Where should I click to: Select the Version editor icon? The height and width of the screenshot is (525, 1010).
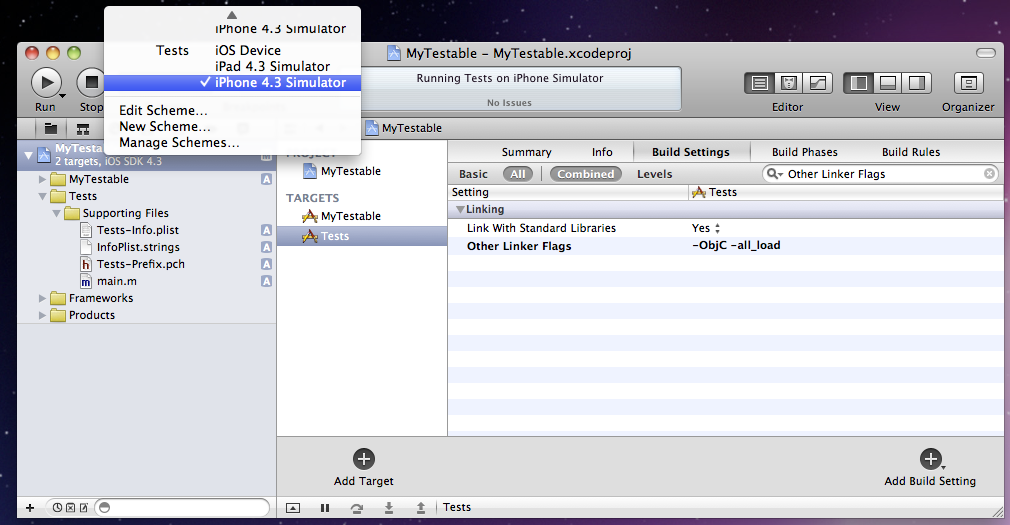(817, 83)
